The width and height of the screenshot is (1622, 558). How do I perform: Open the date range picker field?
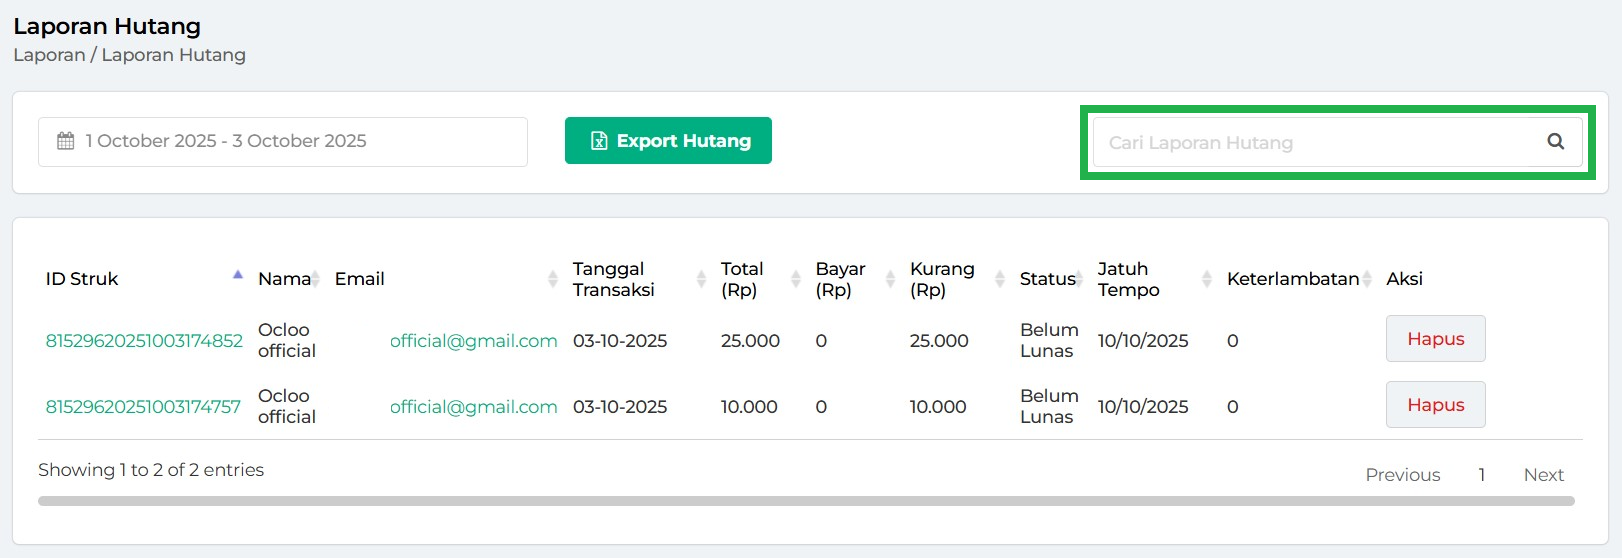pos(282,142)
